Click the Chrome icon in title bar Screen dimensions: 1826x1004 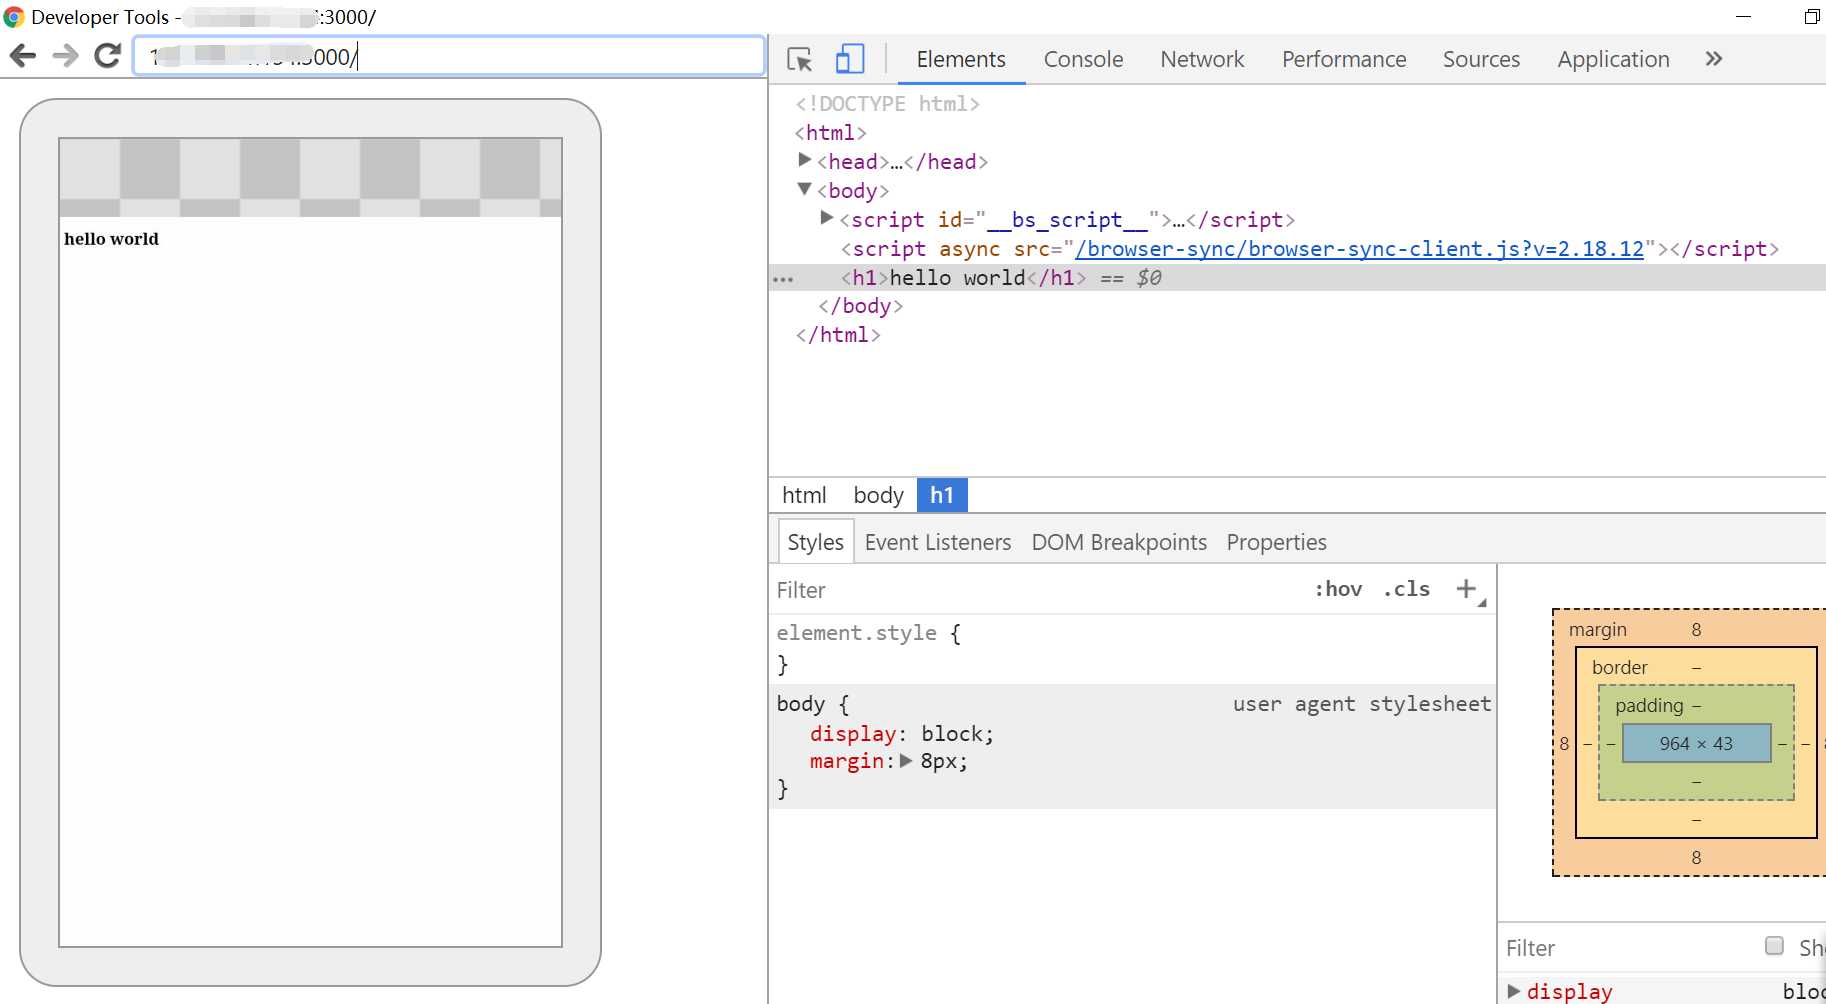(14, 17)
